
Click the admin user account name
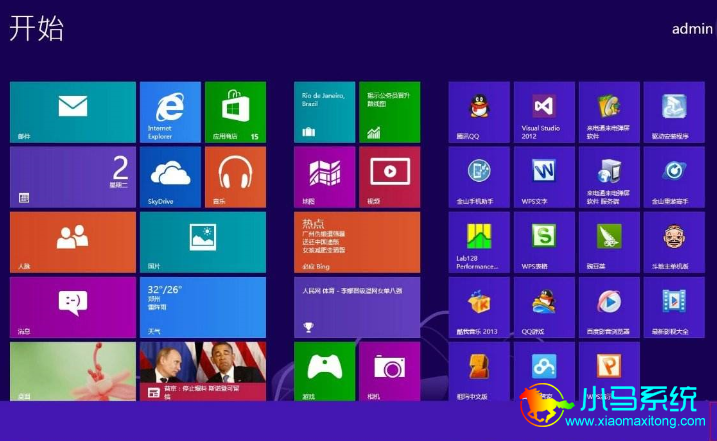[692, 29]
